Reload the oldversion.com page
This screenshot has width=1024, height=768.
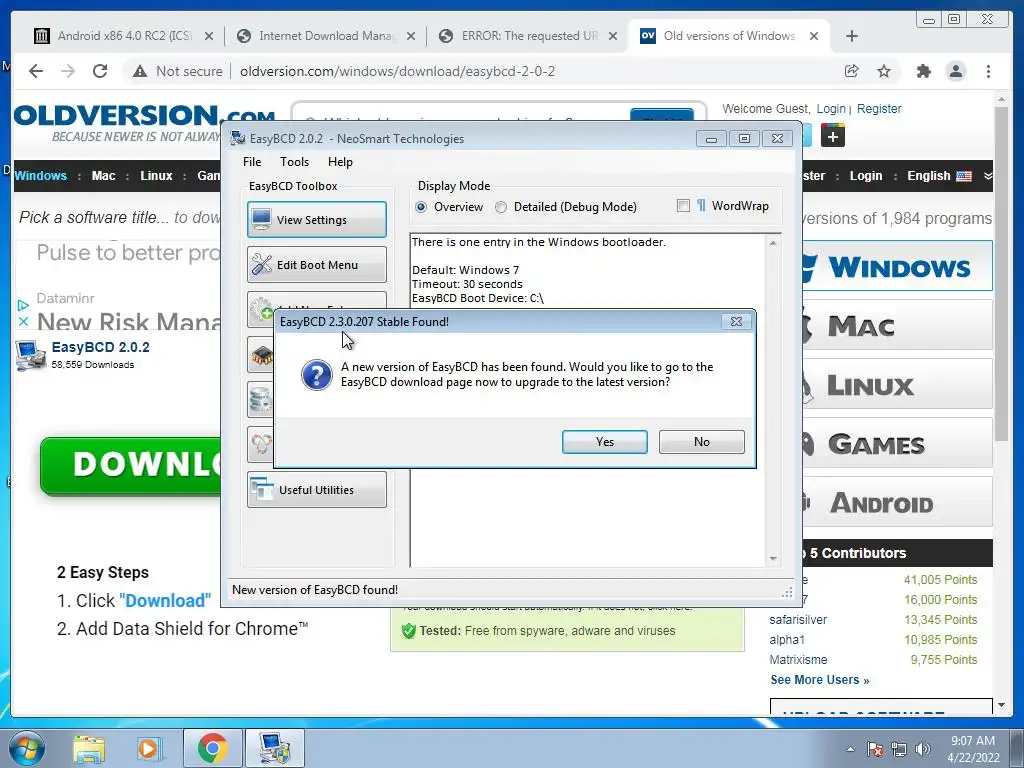[x=100, y=71]
